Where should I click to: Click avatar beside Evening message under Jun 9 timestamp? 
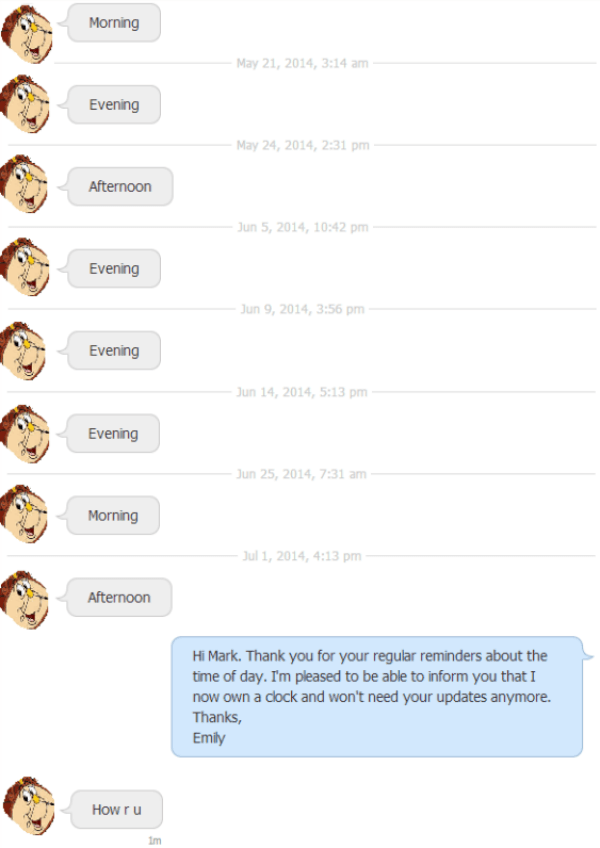tap(26, 351)
